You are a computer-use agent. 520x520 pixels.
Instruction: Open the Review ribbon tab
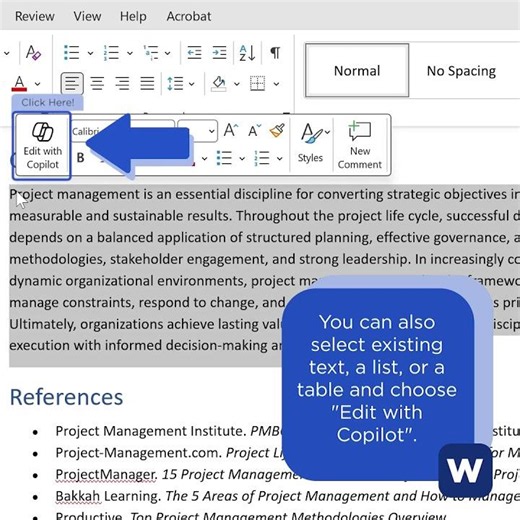[x=35, y=16]
